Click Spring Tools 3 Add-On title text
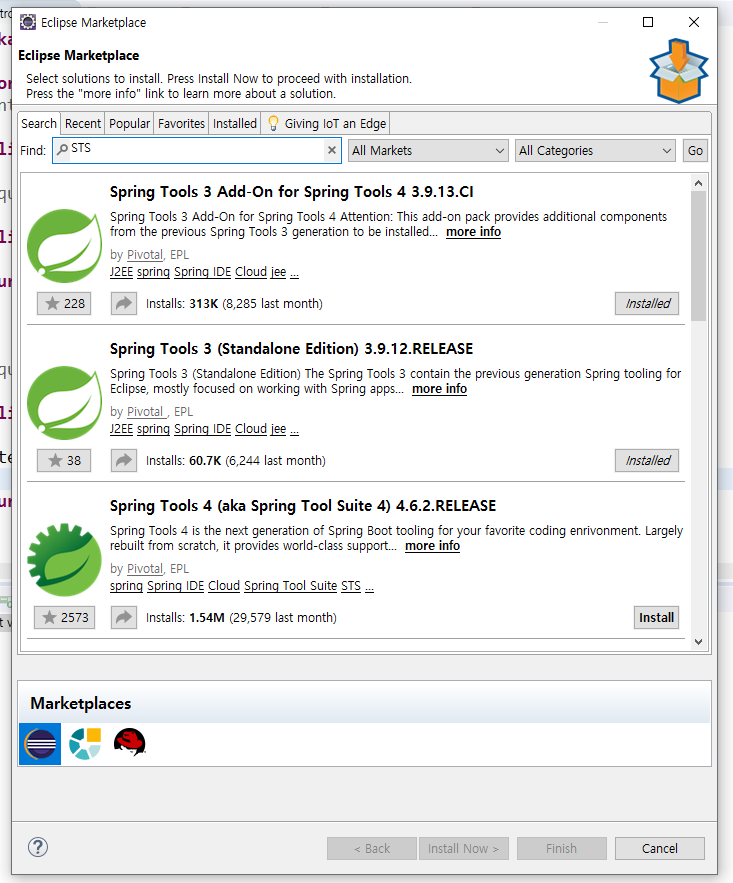733x883 pixels. (292, 192)
